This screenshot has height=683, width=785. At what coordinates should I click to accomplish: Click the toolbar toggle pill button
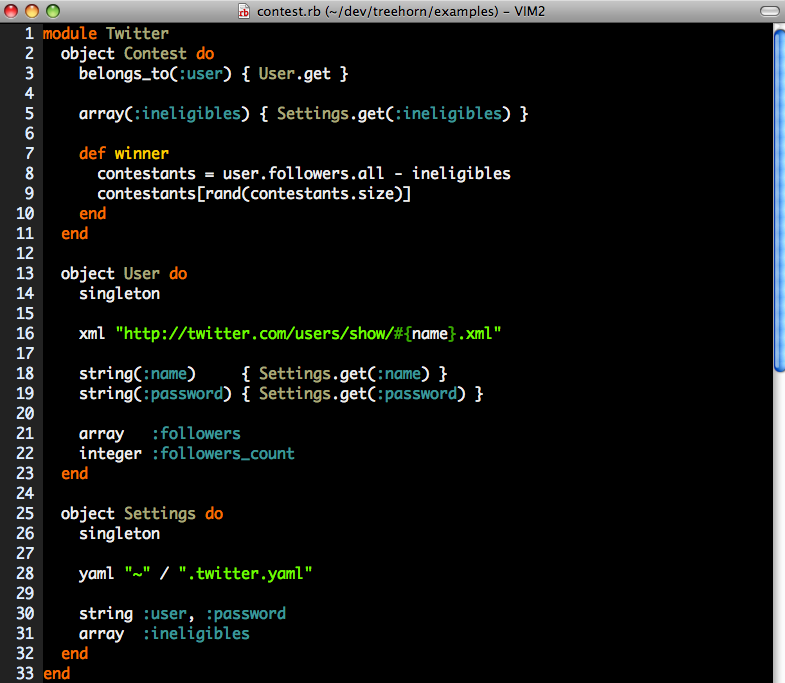pos(769,11)
